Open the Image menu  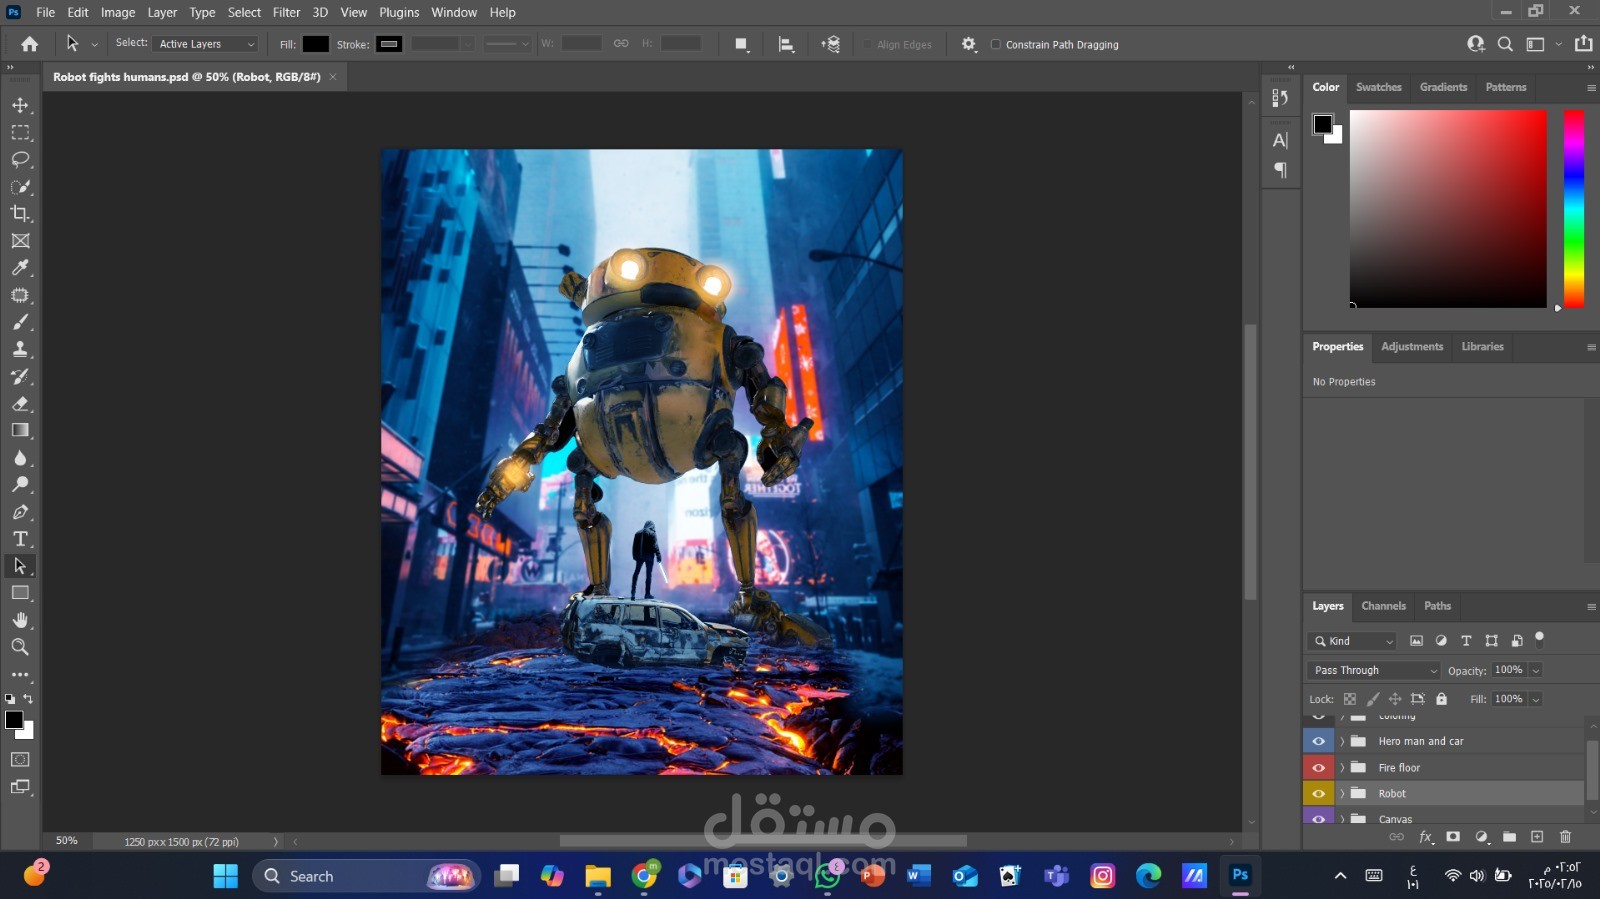118,12
